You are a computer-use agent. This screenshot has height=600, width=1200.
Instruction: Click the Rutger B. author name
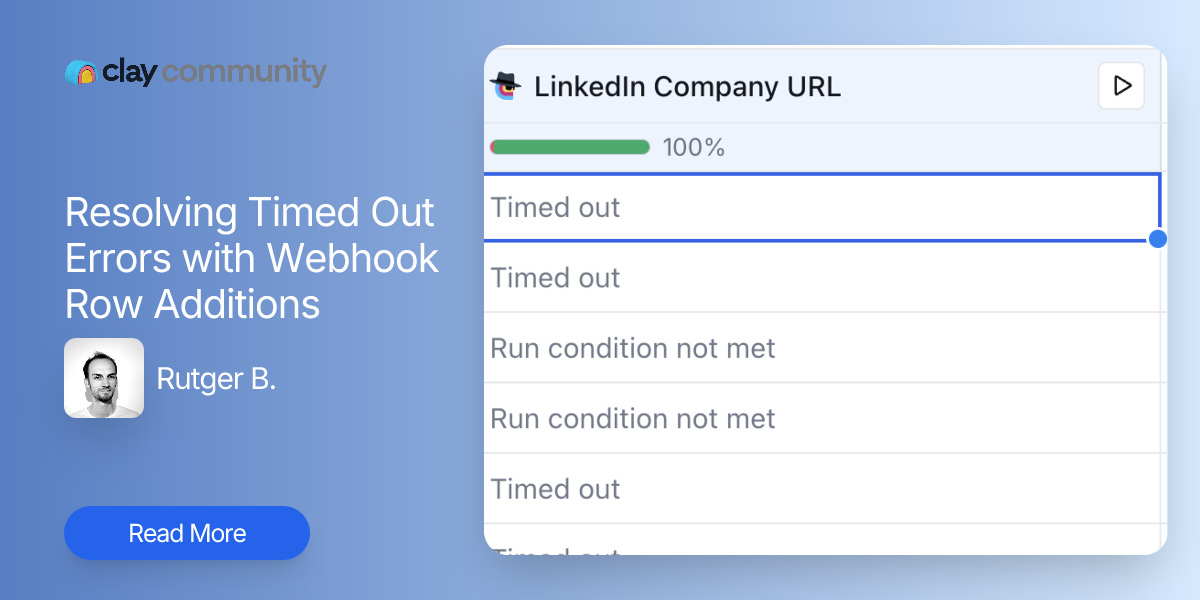point(216,379)
